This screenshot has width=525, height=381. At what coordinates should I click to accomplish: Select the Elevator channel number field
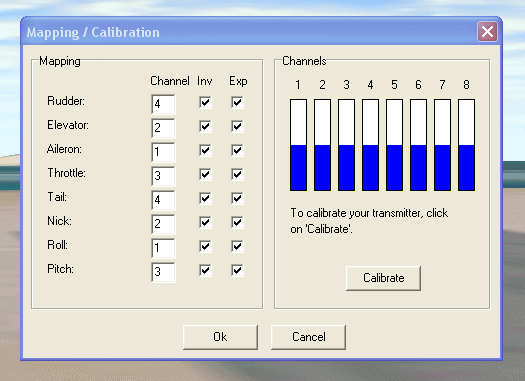163,128
